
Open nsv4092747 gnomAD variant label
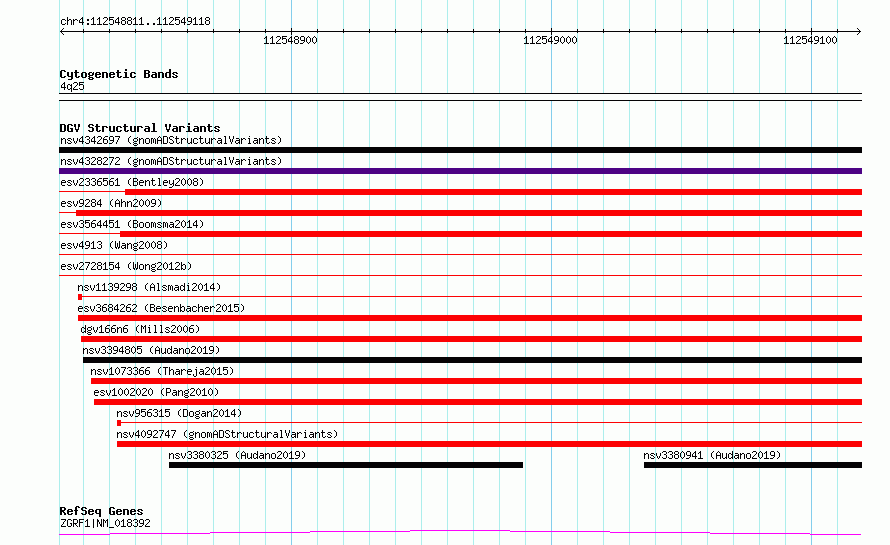coord(227,434)
